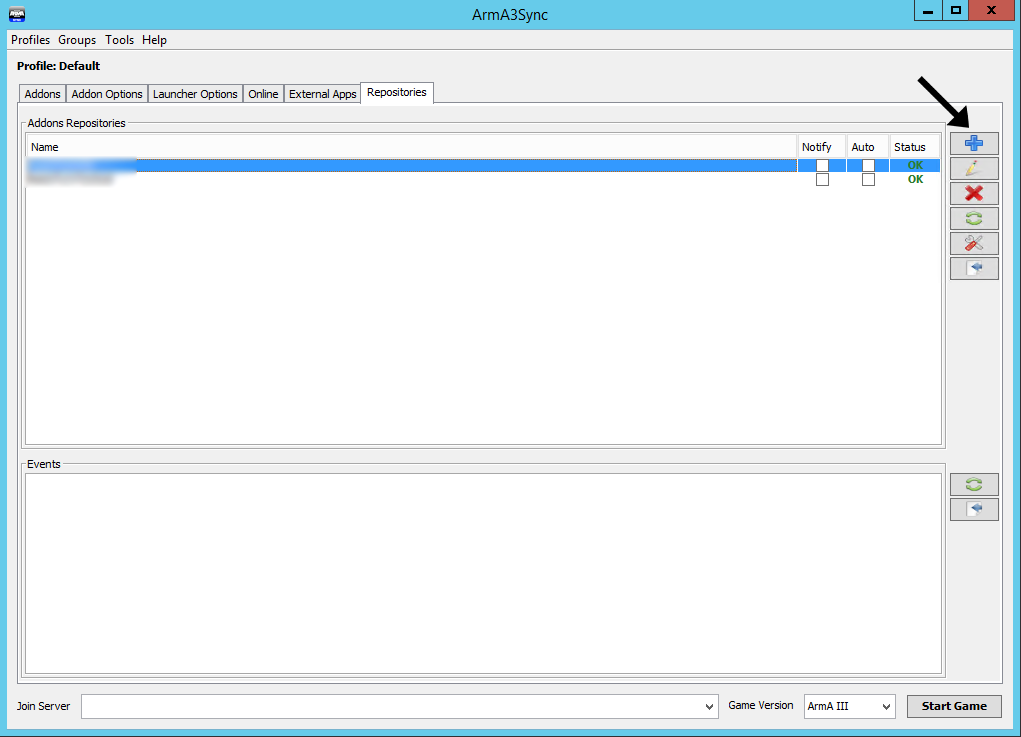
Task: Click the blue arrow button beside Events panel
Action: click(974, 509)
